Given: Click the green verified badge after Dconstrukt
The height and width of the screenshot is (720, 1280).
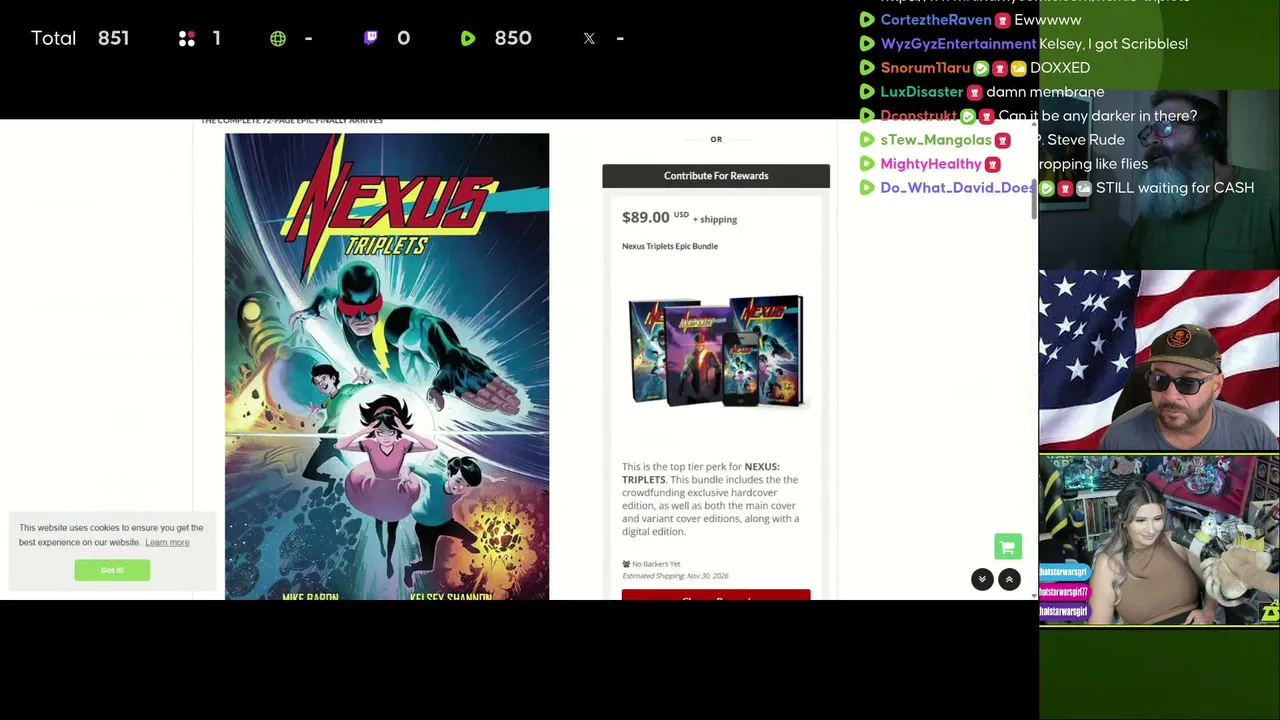Looking at the screenshot, I should (967, 116).
